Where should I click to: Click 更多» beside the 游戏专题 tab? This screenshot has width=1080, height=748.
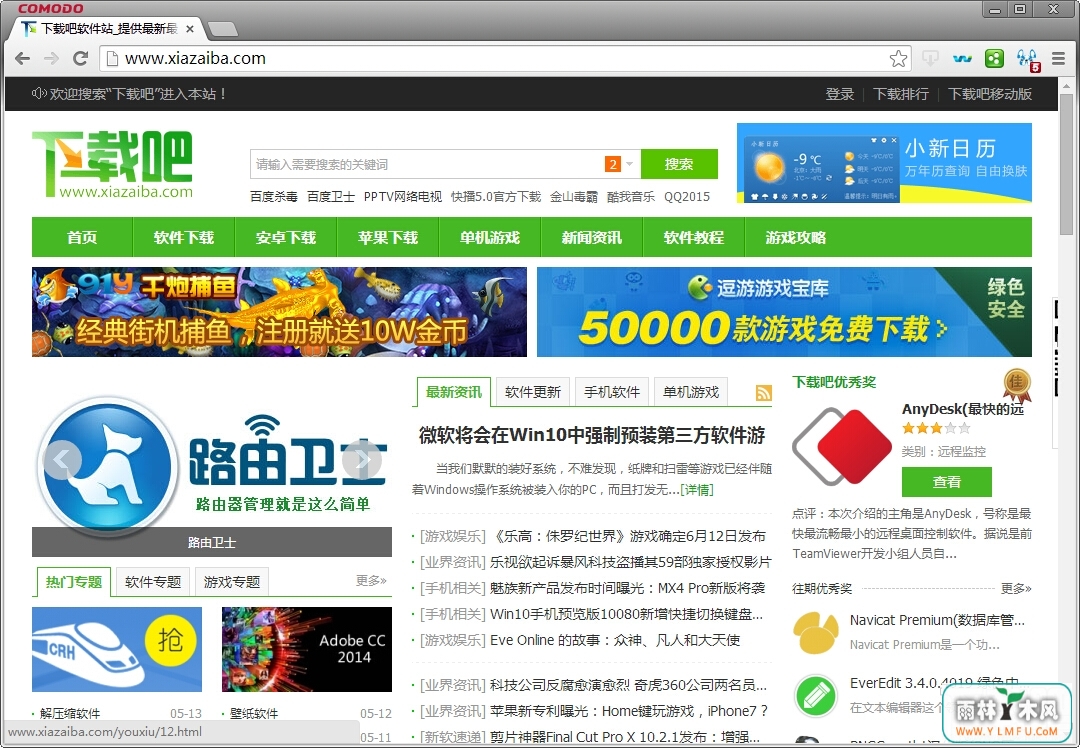(371, 581)
